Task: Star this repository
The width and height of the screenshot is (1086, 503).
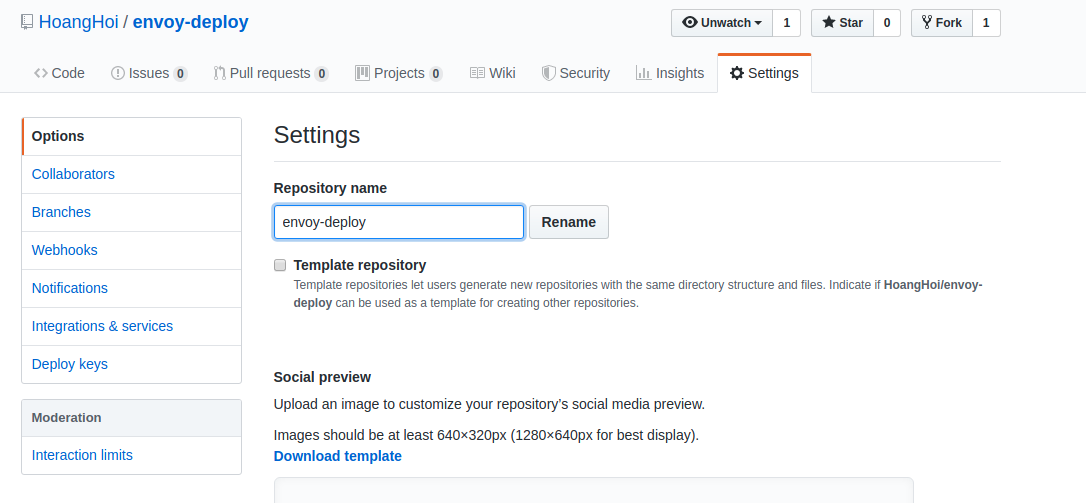Action: tap(842, 23)
